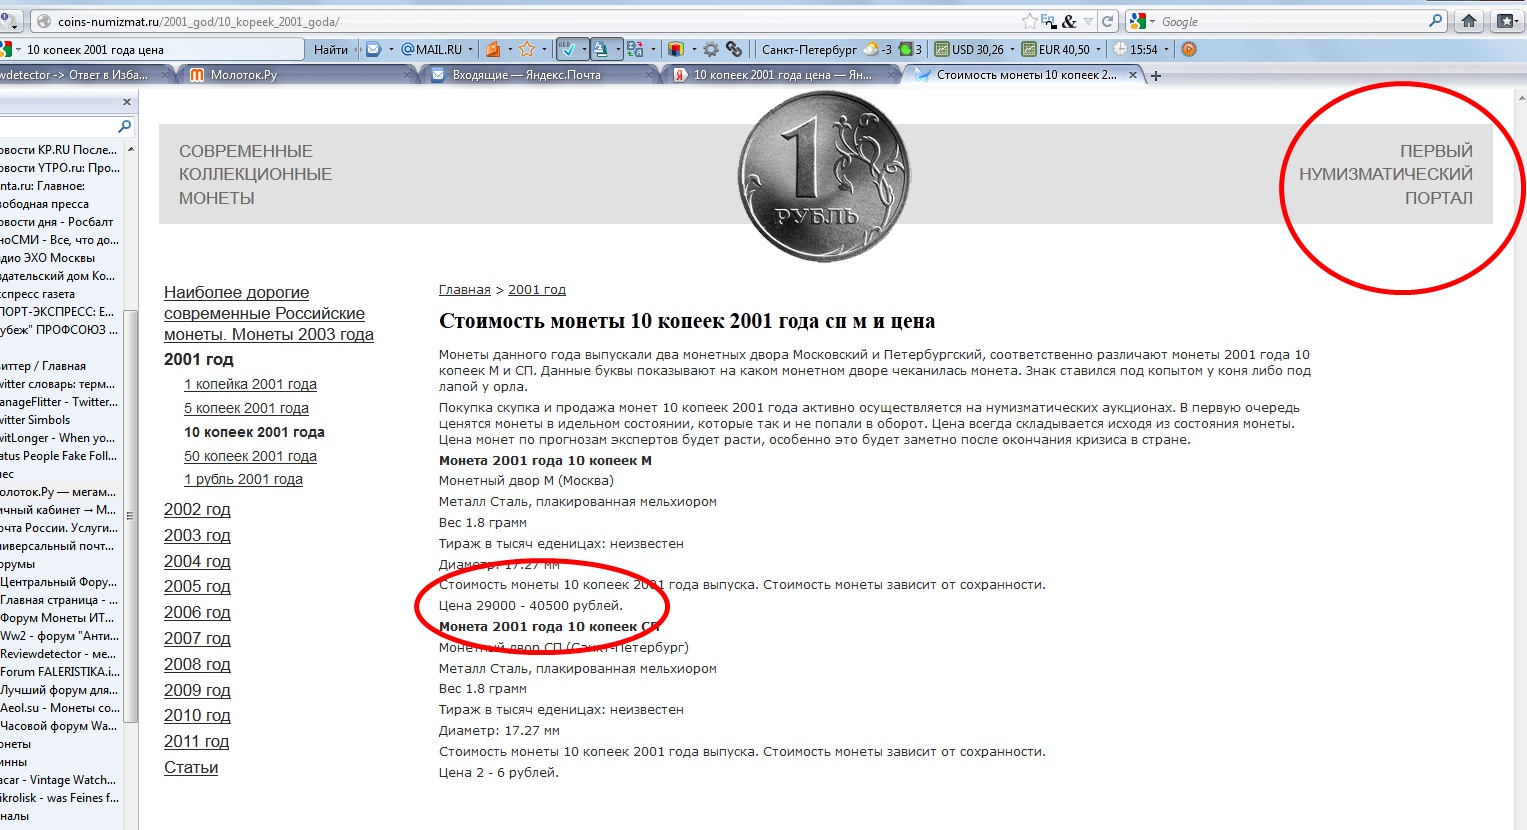Expand the EUR 40,50 exchange rate dropdown
This screenshot has width=1527, height=830.
pyautogui.click(x=1098, y=49)
